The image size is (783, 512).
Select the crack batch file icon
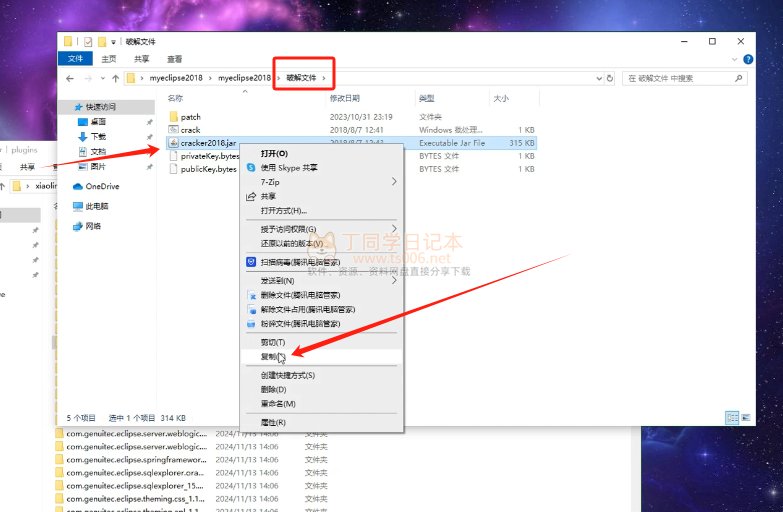coord(173,130)
